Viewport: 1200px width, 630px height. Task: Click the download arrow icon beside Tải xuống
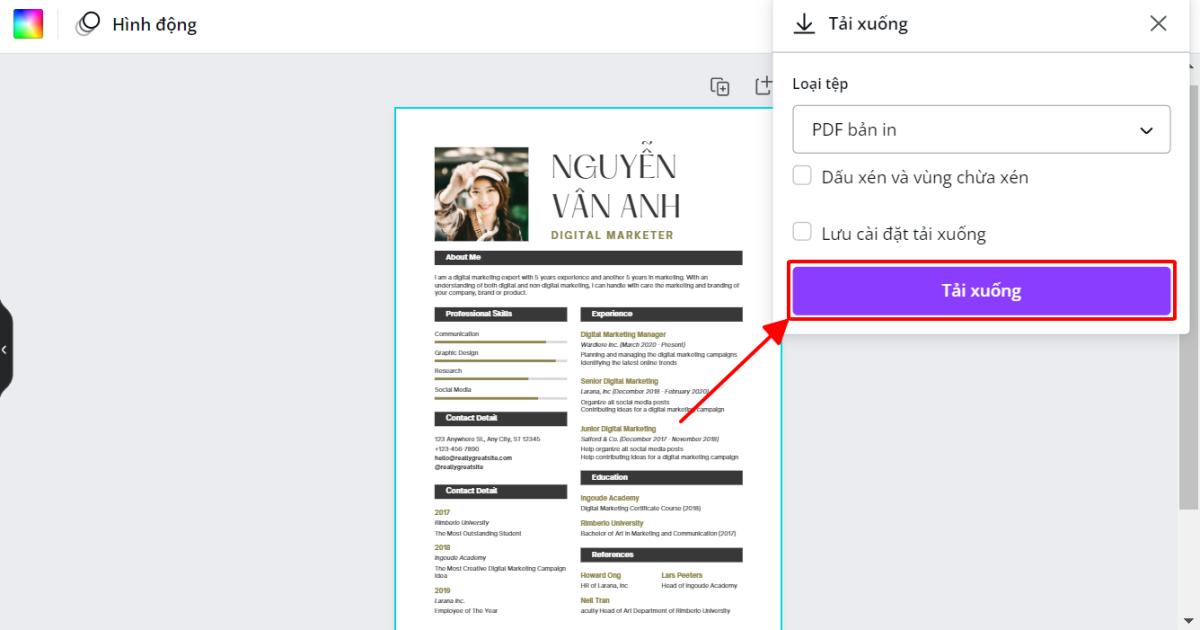click(x=804, y=23)
